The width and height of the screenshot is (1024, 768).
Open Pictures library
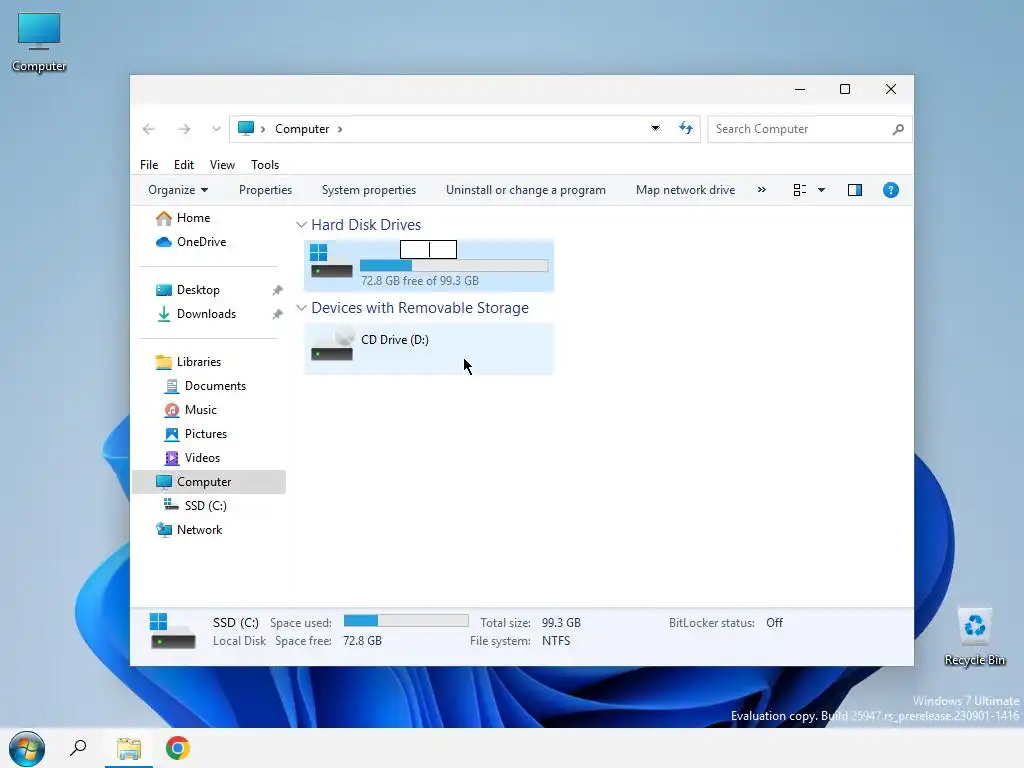(x=206, y=434)
